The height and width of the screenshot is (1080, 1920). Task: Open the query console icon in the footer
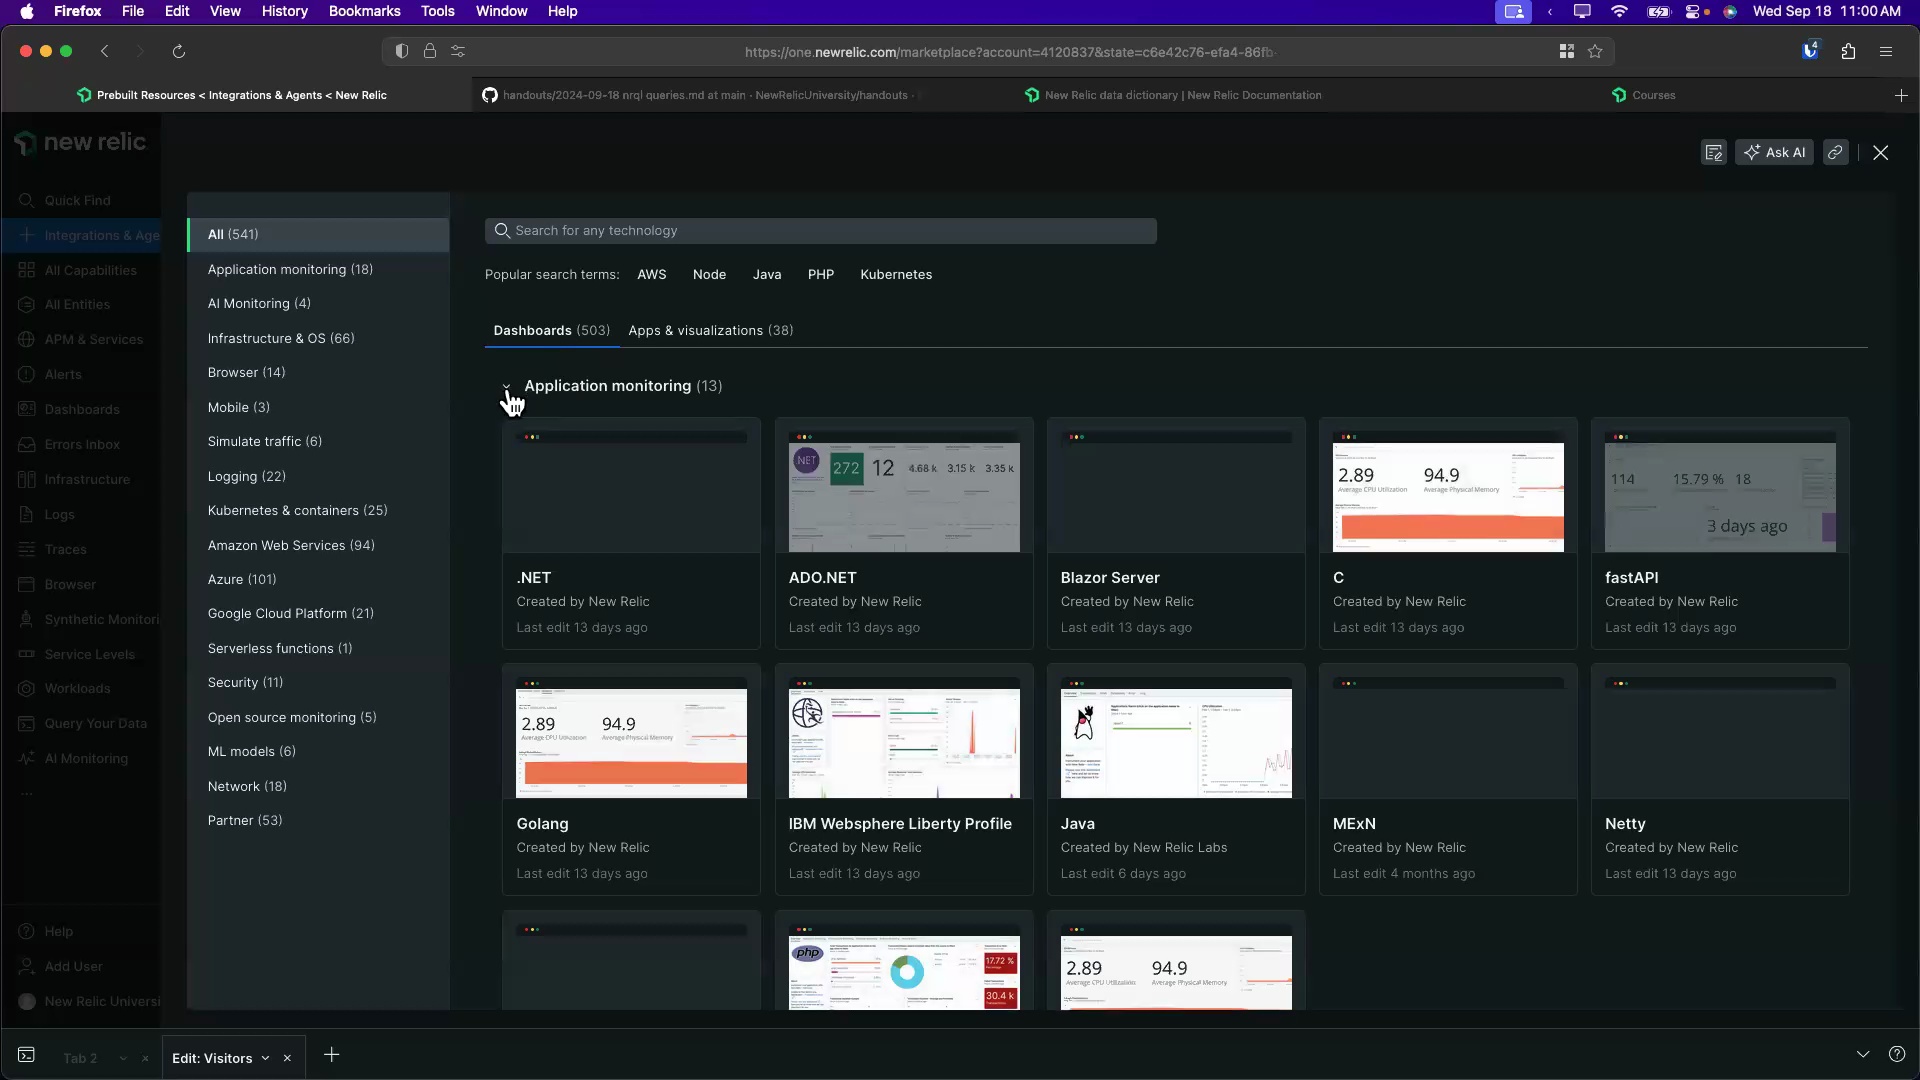click(27, 1055)
